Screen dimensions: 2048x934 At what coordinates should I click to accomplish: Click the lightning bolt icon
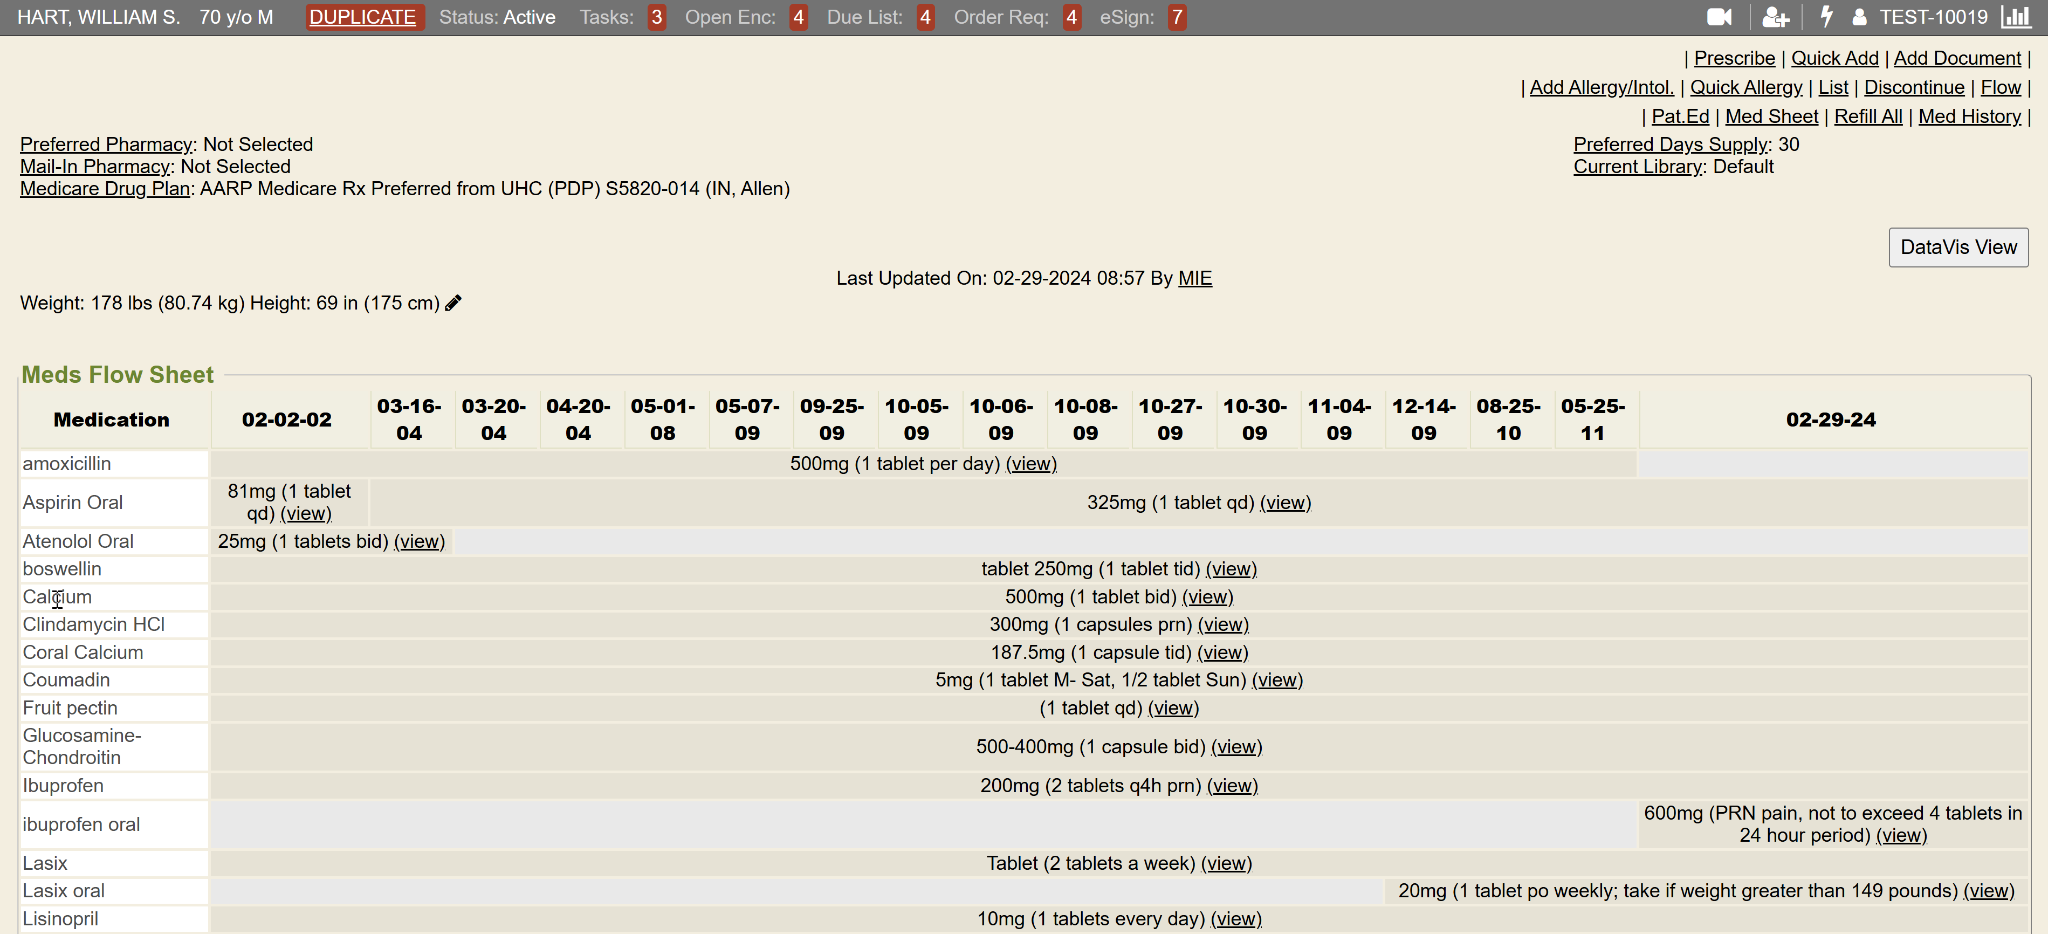pyautogui.click(x=1829, y=17)
